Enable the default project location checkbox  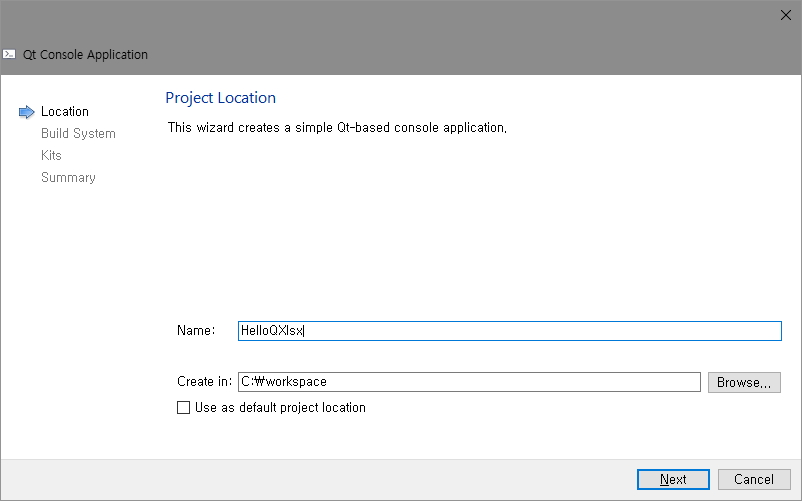coord(183,408)
